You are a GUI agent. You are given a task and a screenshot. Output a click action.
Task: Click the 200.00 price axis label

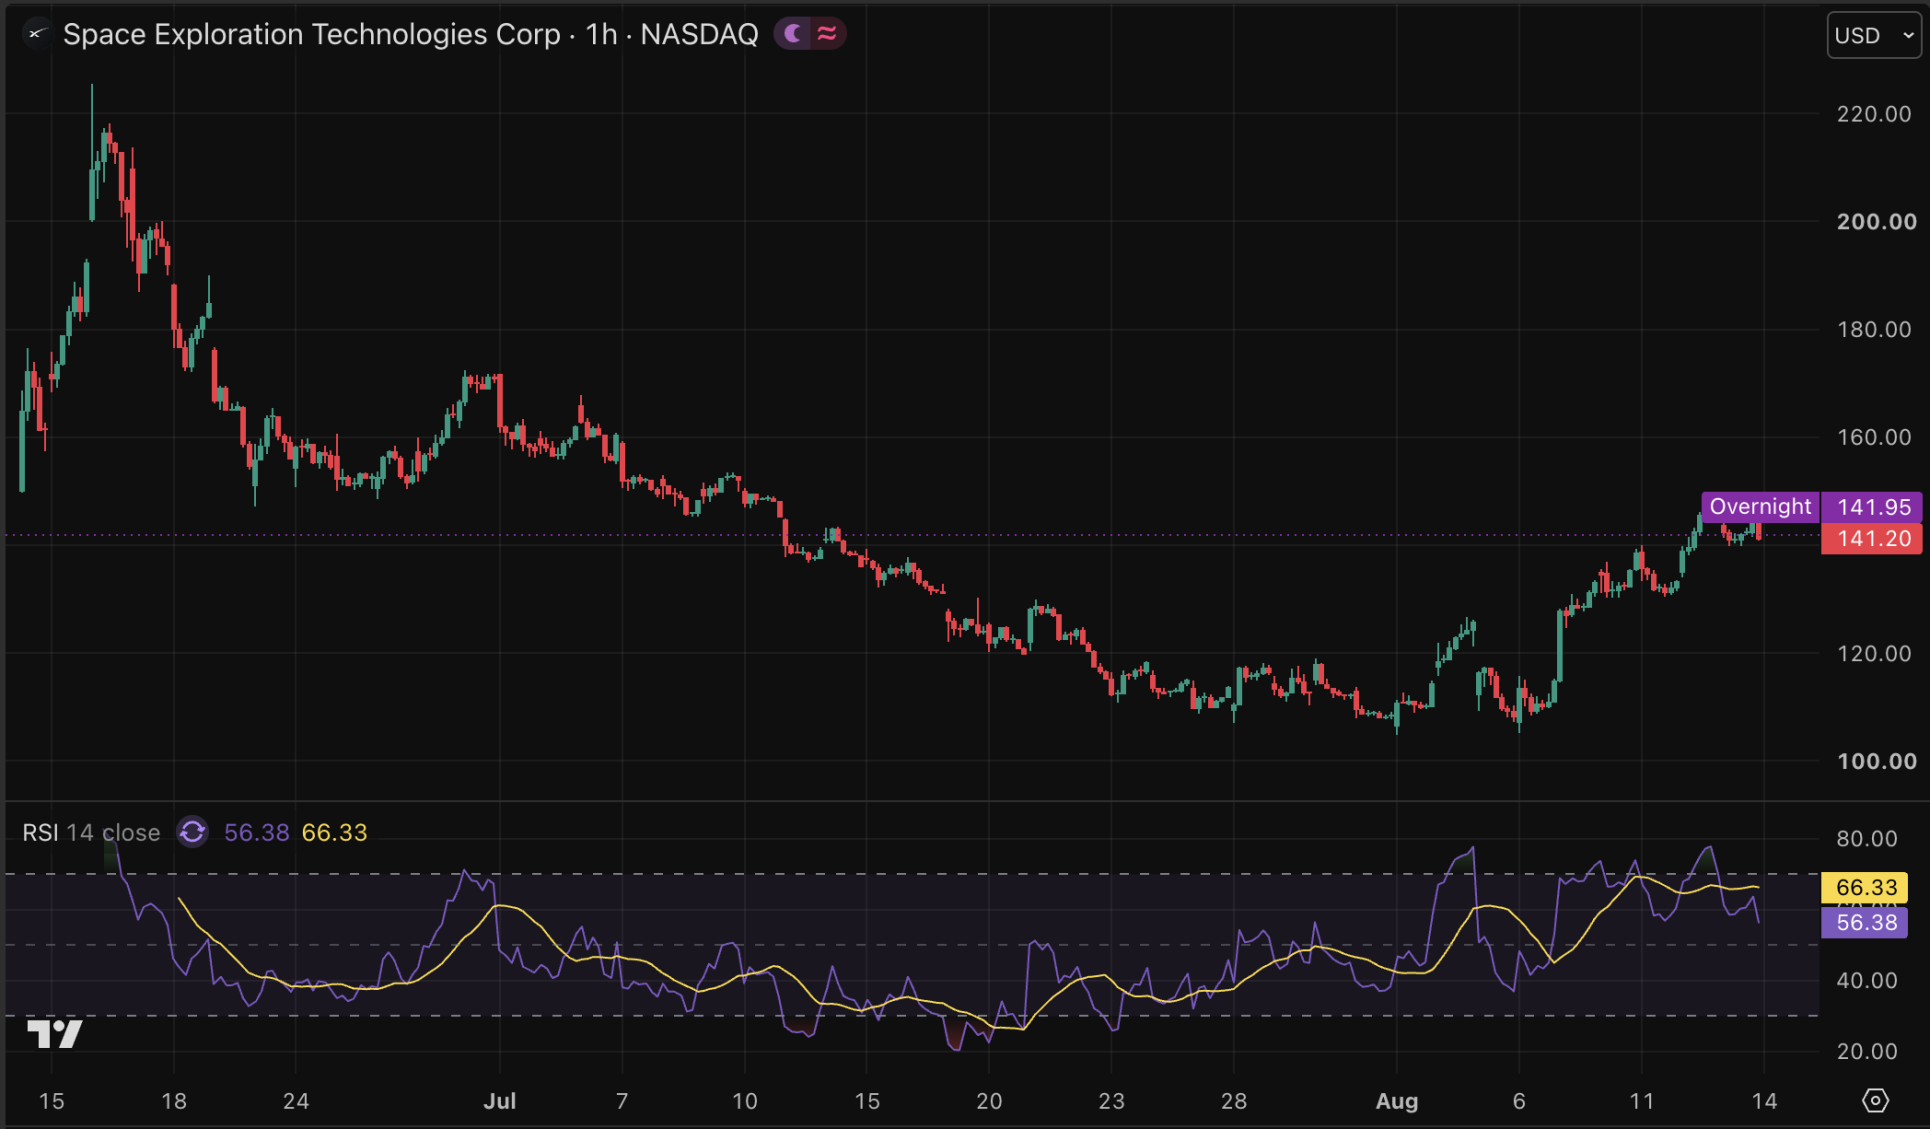(1876, 222)
